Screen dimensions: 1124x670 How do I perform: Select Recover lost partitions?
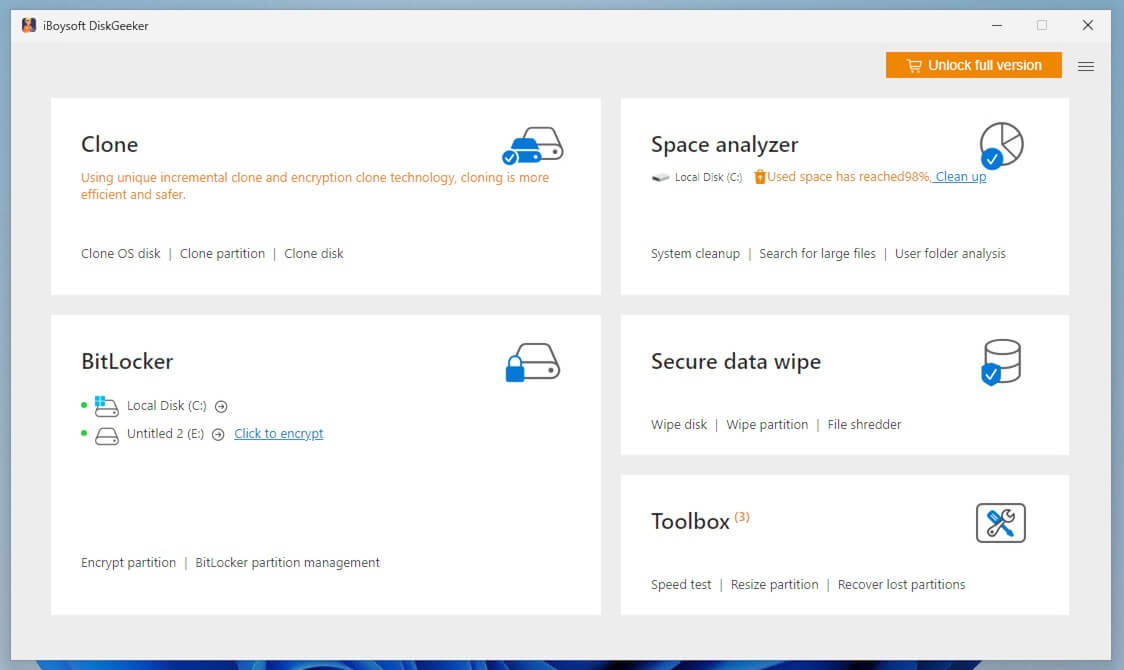click(x=901, y=585)
